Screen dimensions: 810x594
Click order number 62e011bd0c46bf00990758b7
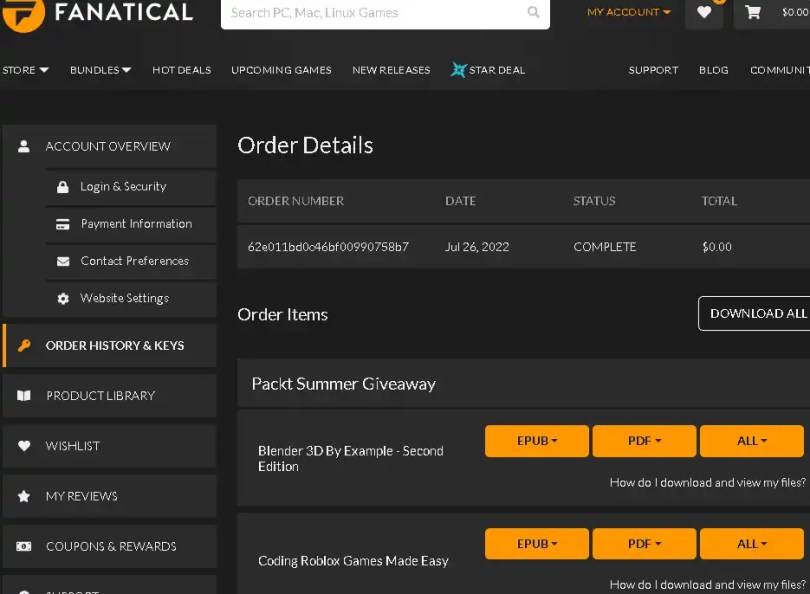coord(328,247)
